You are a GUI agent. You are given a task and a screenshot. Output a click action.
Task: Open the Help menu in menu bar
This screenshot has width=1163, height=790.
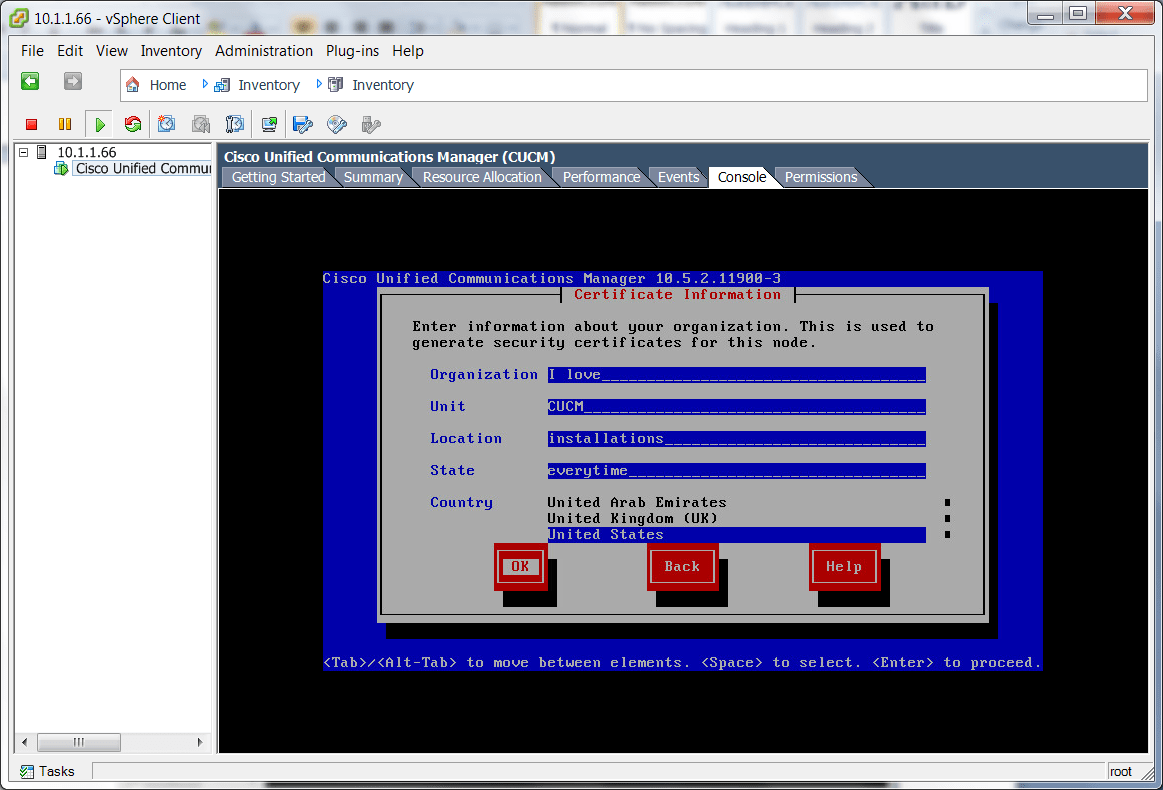pyautogui.click(x=408, y=51)
